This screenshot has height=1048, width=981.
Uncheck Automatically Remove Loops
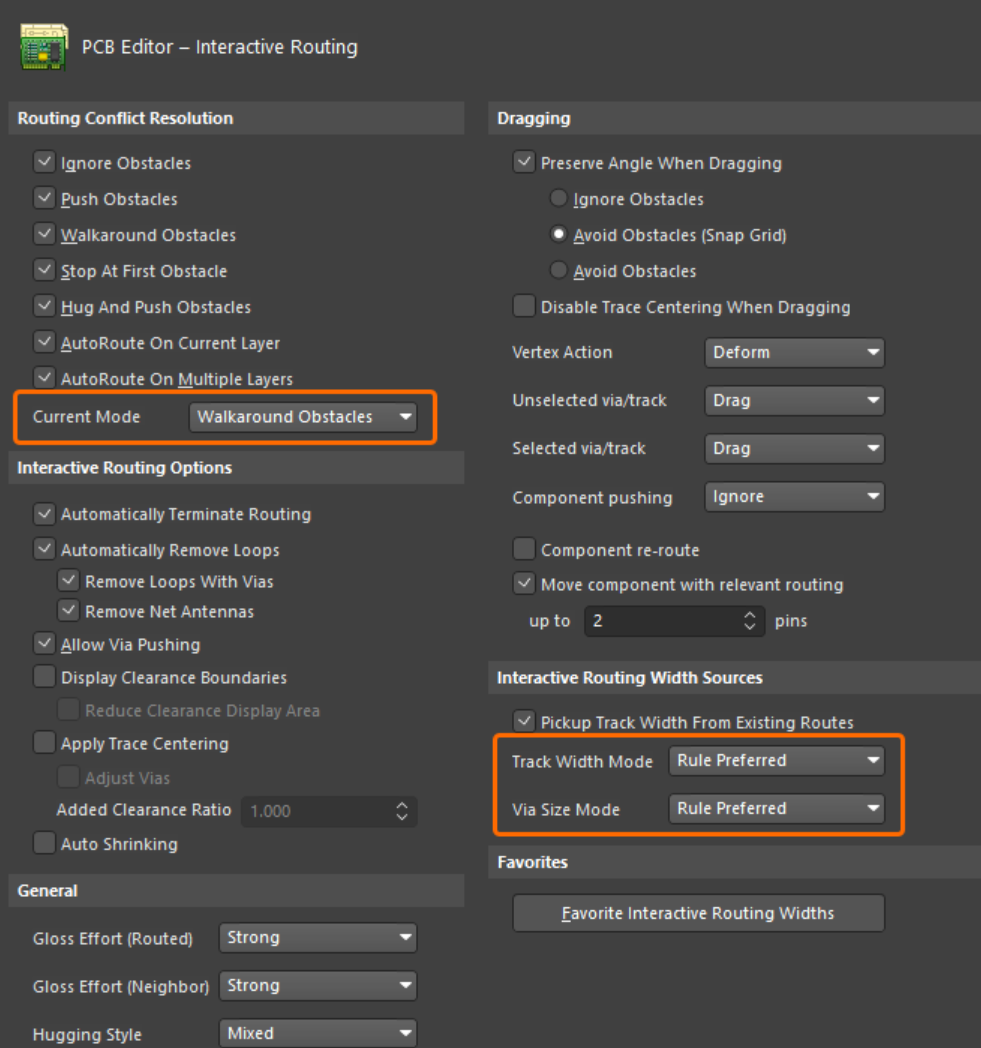point(44,550)
